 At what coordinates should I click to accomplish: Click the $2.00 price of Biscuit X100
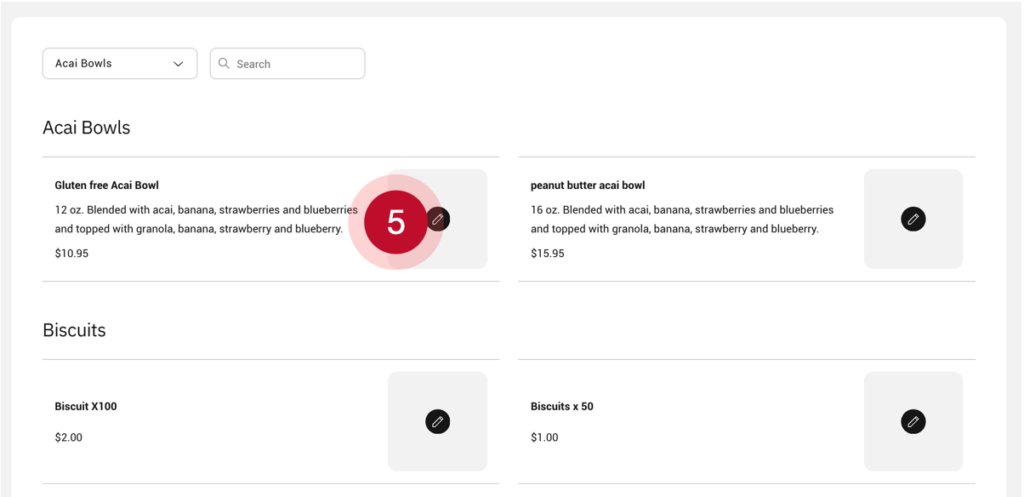(x=69, y=437)
